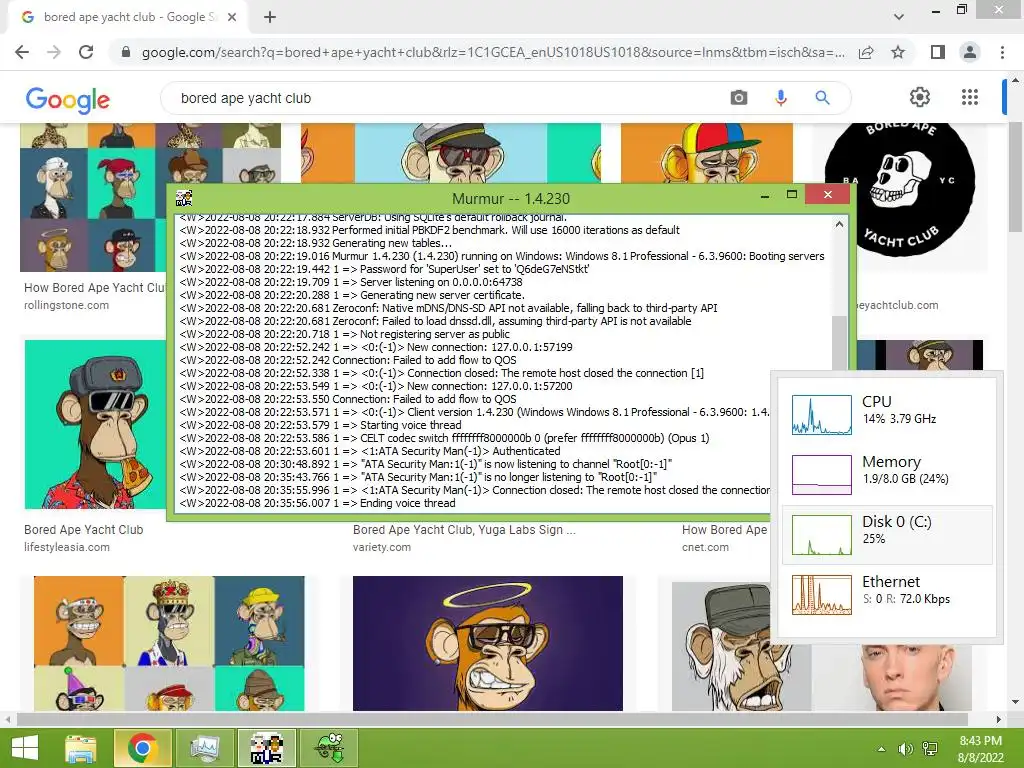Select the SuperUser password log line
This screenshot has height=768, width=1024.
click(384, 269)
